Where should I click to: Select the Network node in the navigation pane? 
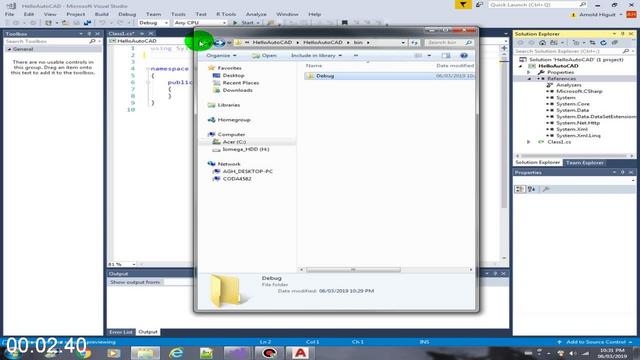[229, 164]
